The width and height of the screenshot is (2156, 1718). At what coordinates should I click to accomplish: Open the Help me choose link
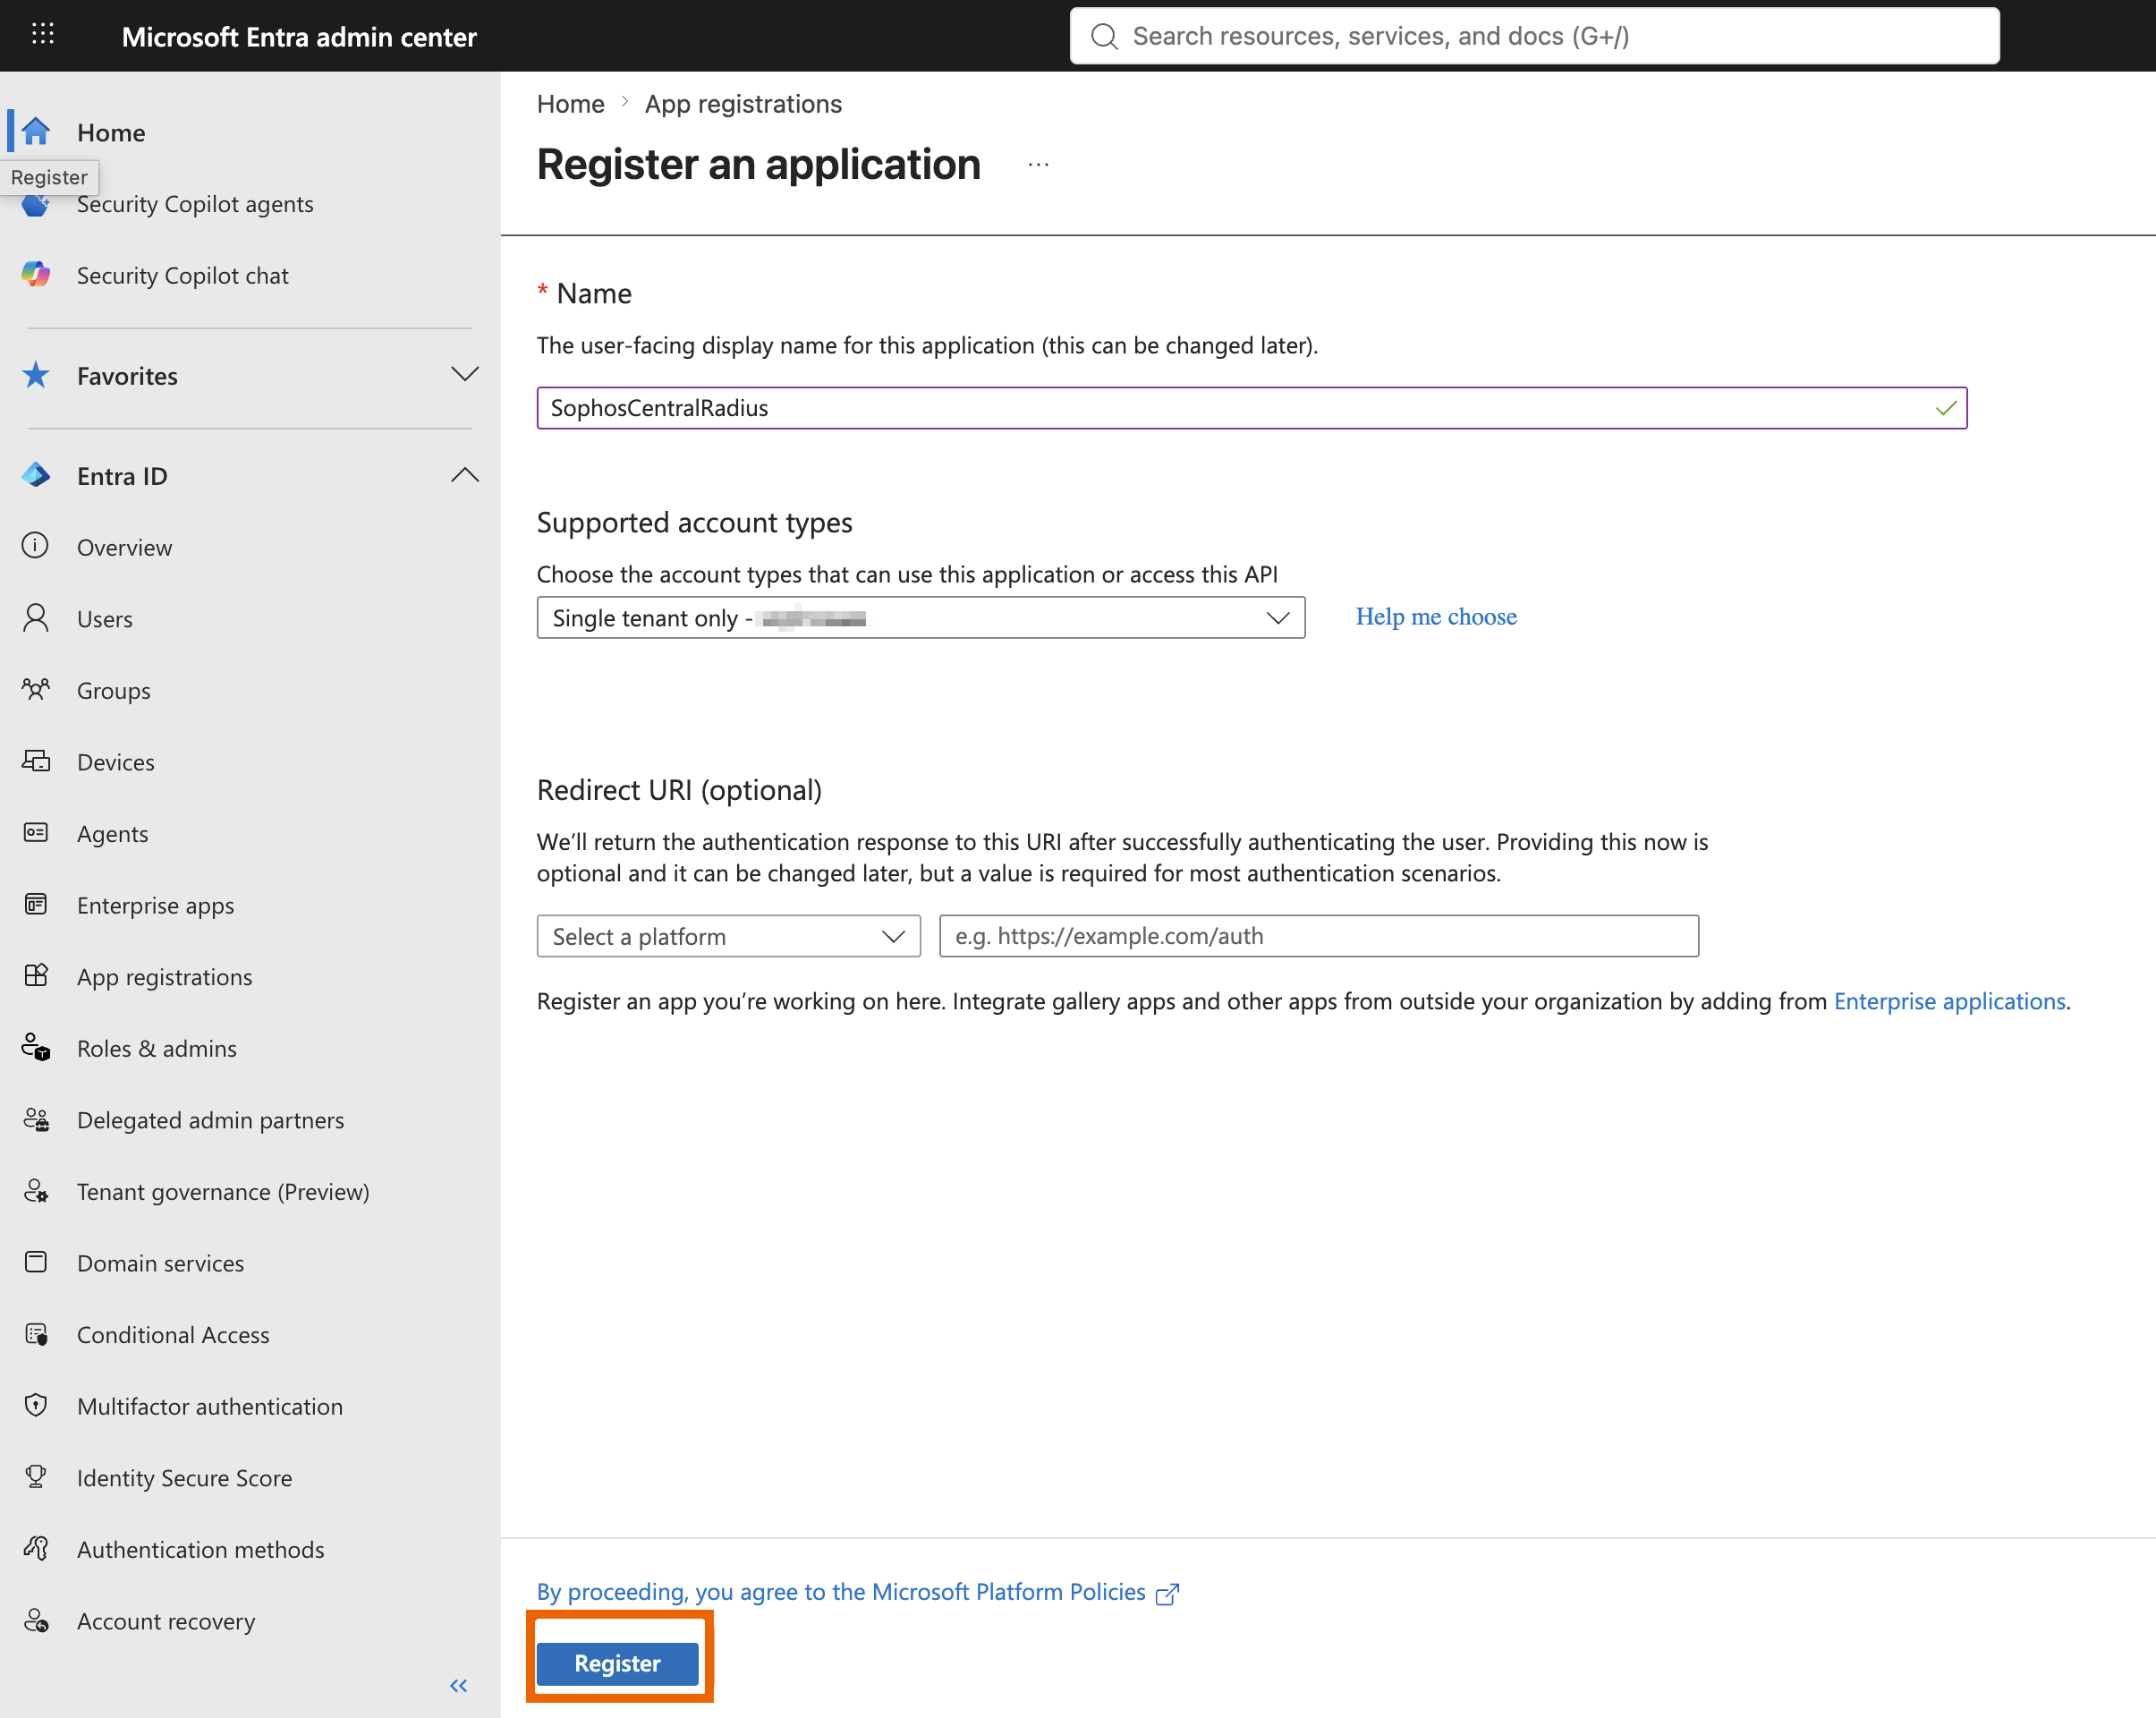(1436, 616)
